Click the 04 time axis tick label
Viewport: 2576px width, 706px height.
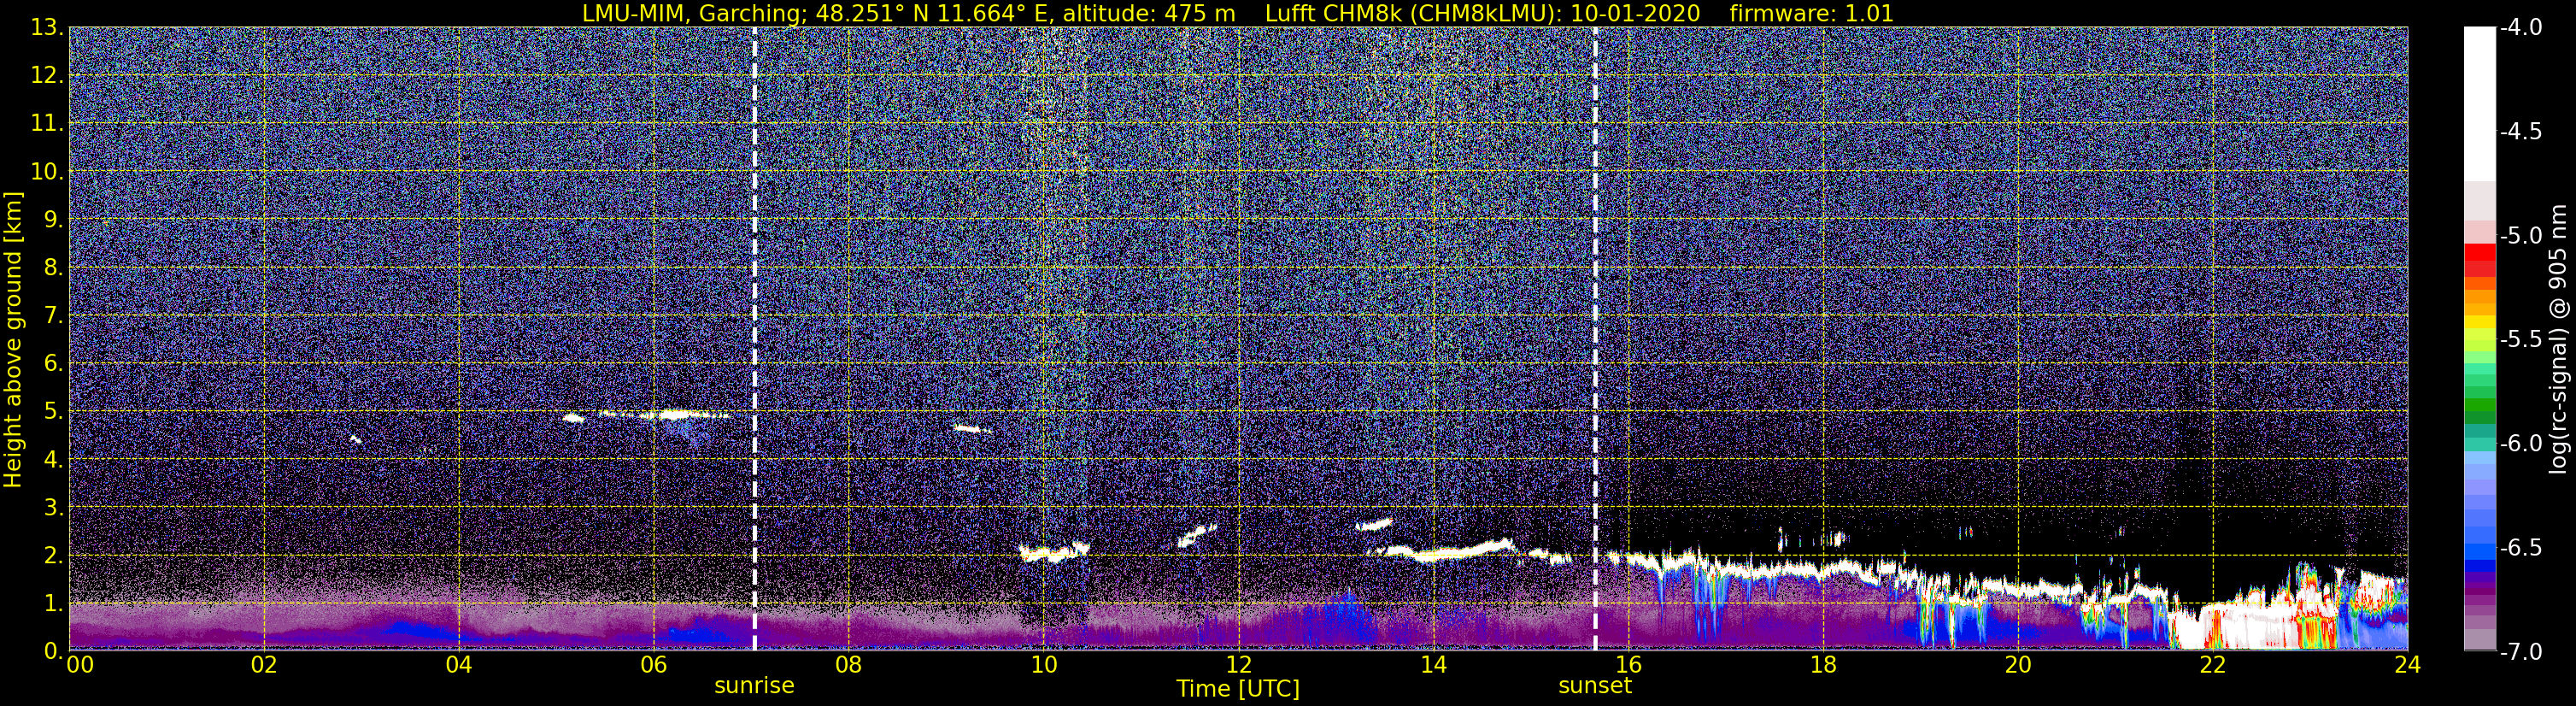[x=458, y=665]
